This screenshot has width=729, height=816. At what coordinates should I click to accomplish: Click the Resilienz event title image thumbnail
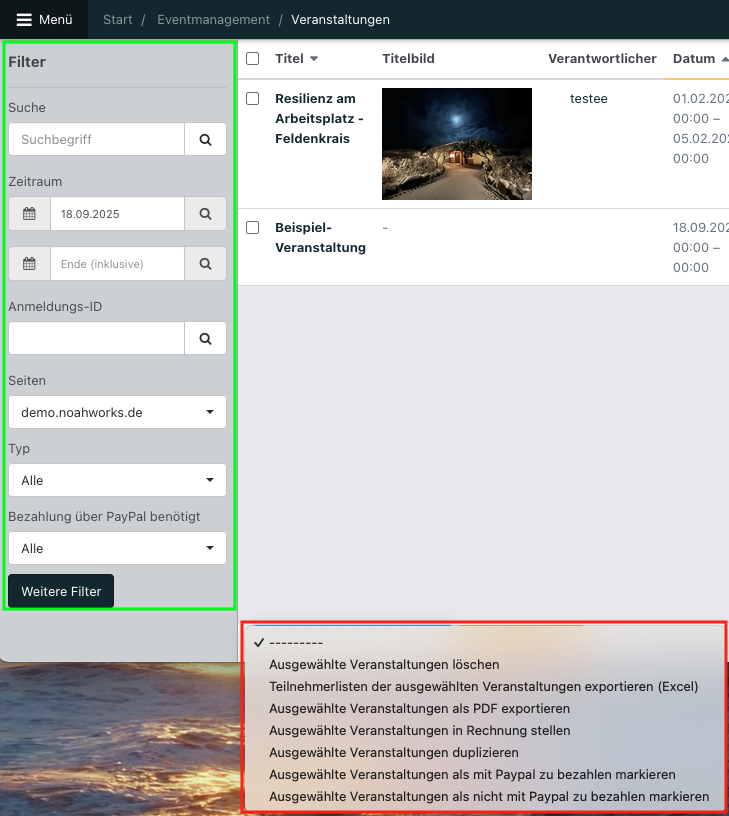[x=457, y=144]
